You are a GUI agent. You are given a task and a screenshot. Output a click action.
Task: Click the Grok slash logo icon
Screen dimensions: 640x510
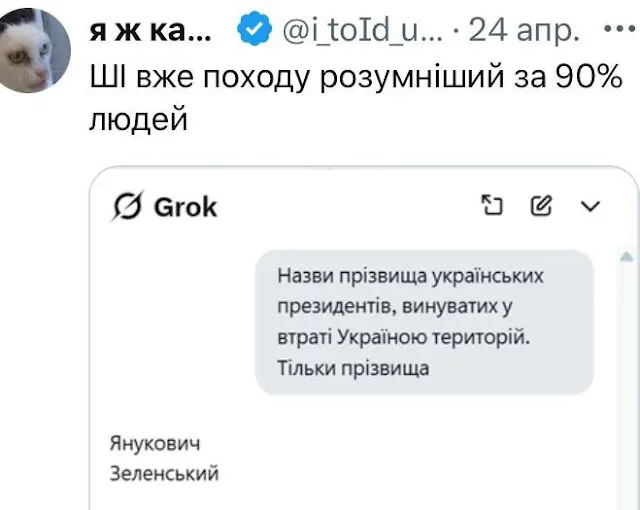pyautogui.click(x=128, y=207)
